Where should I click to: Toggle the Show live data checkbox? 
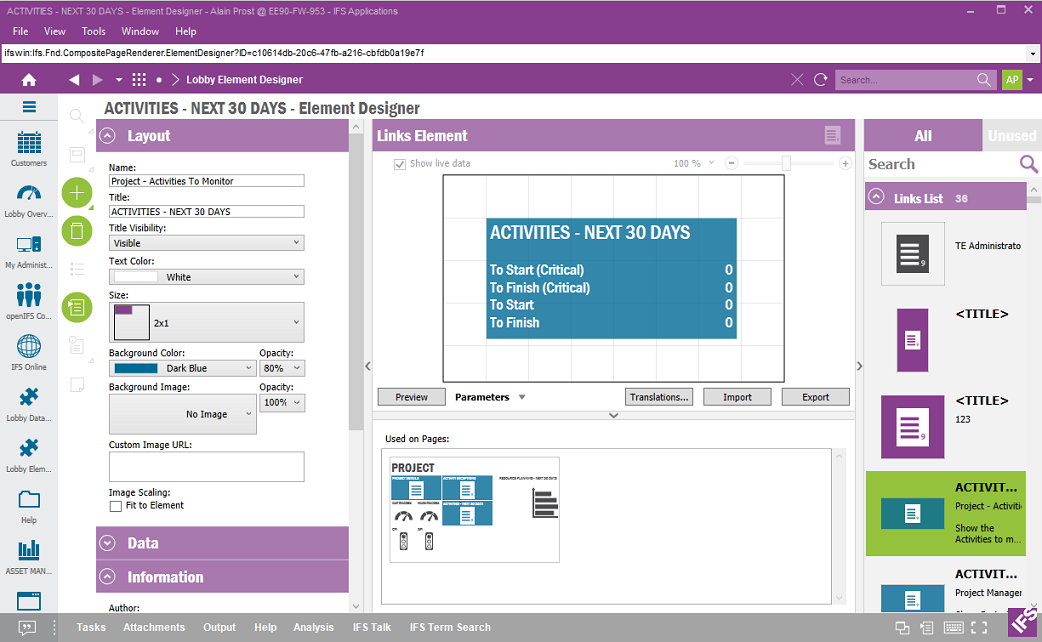click(x=400, y=163)
